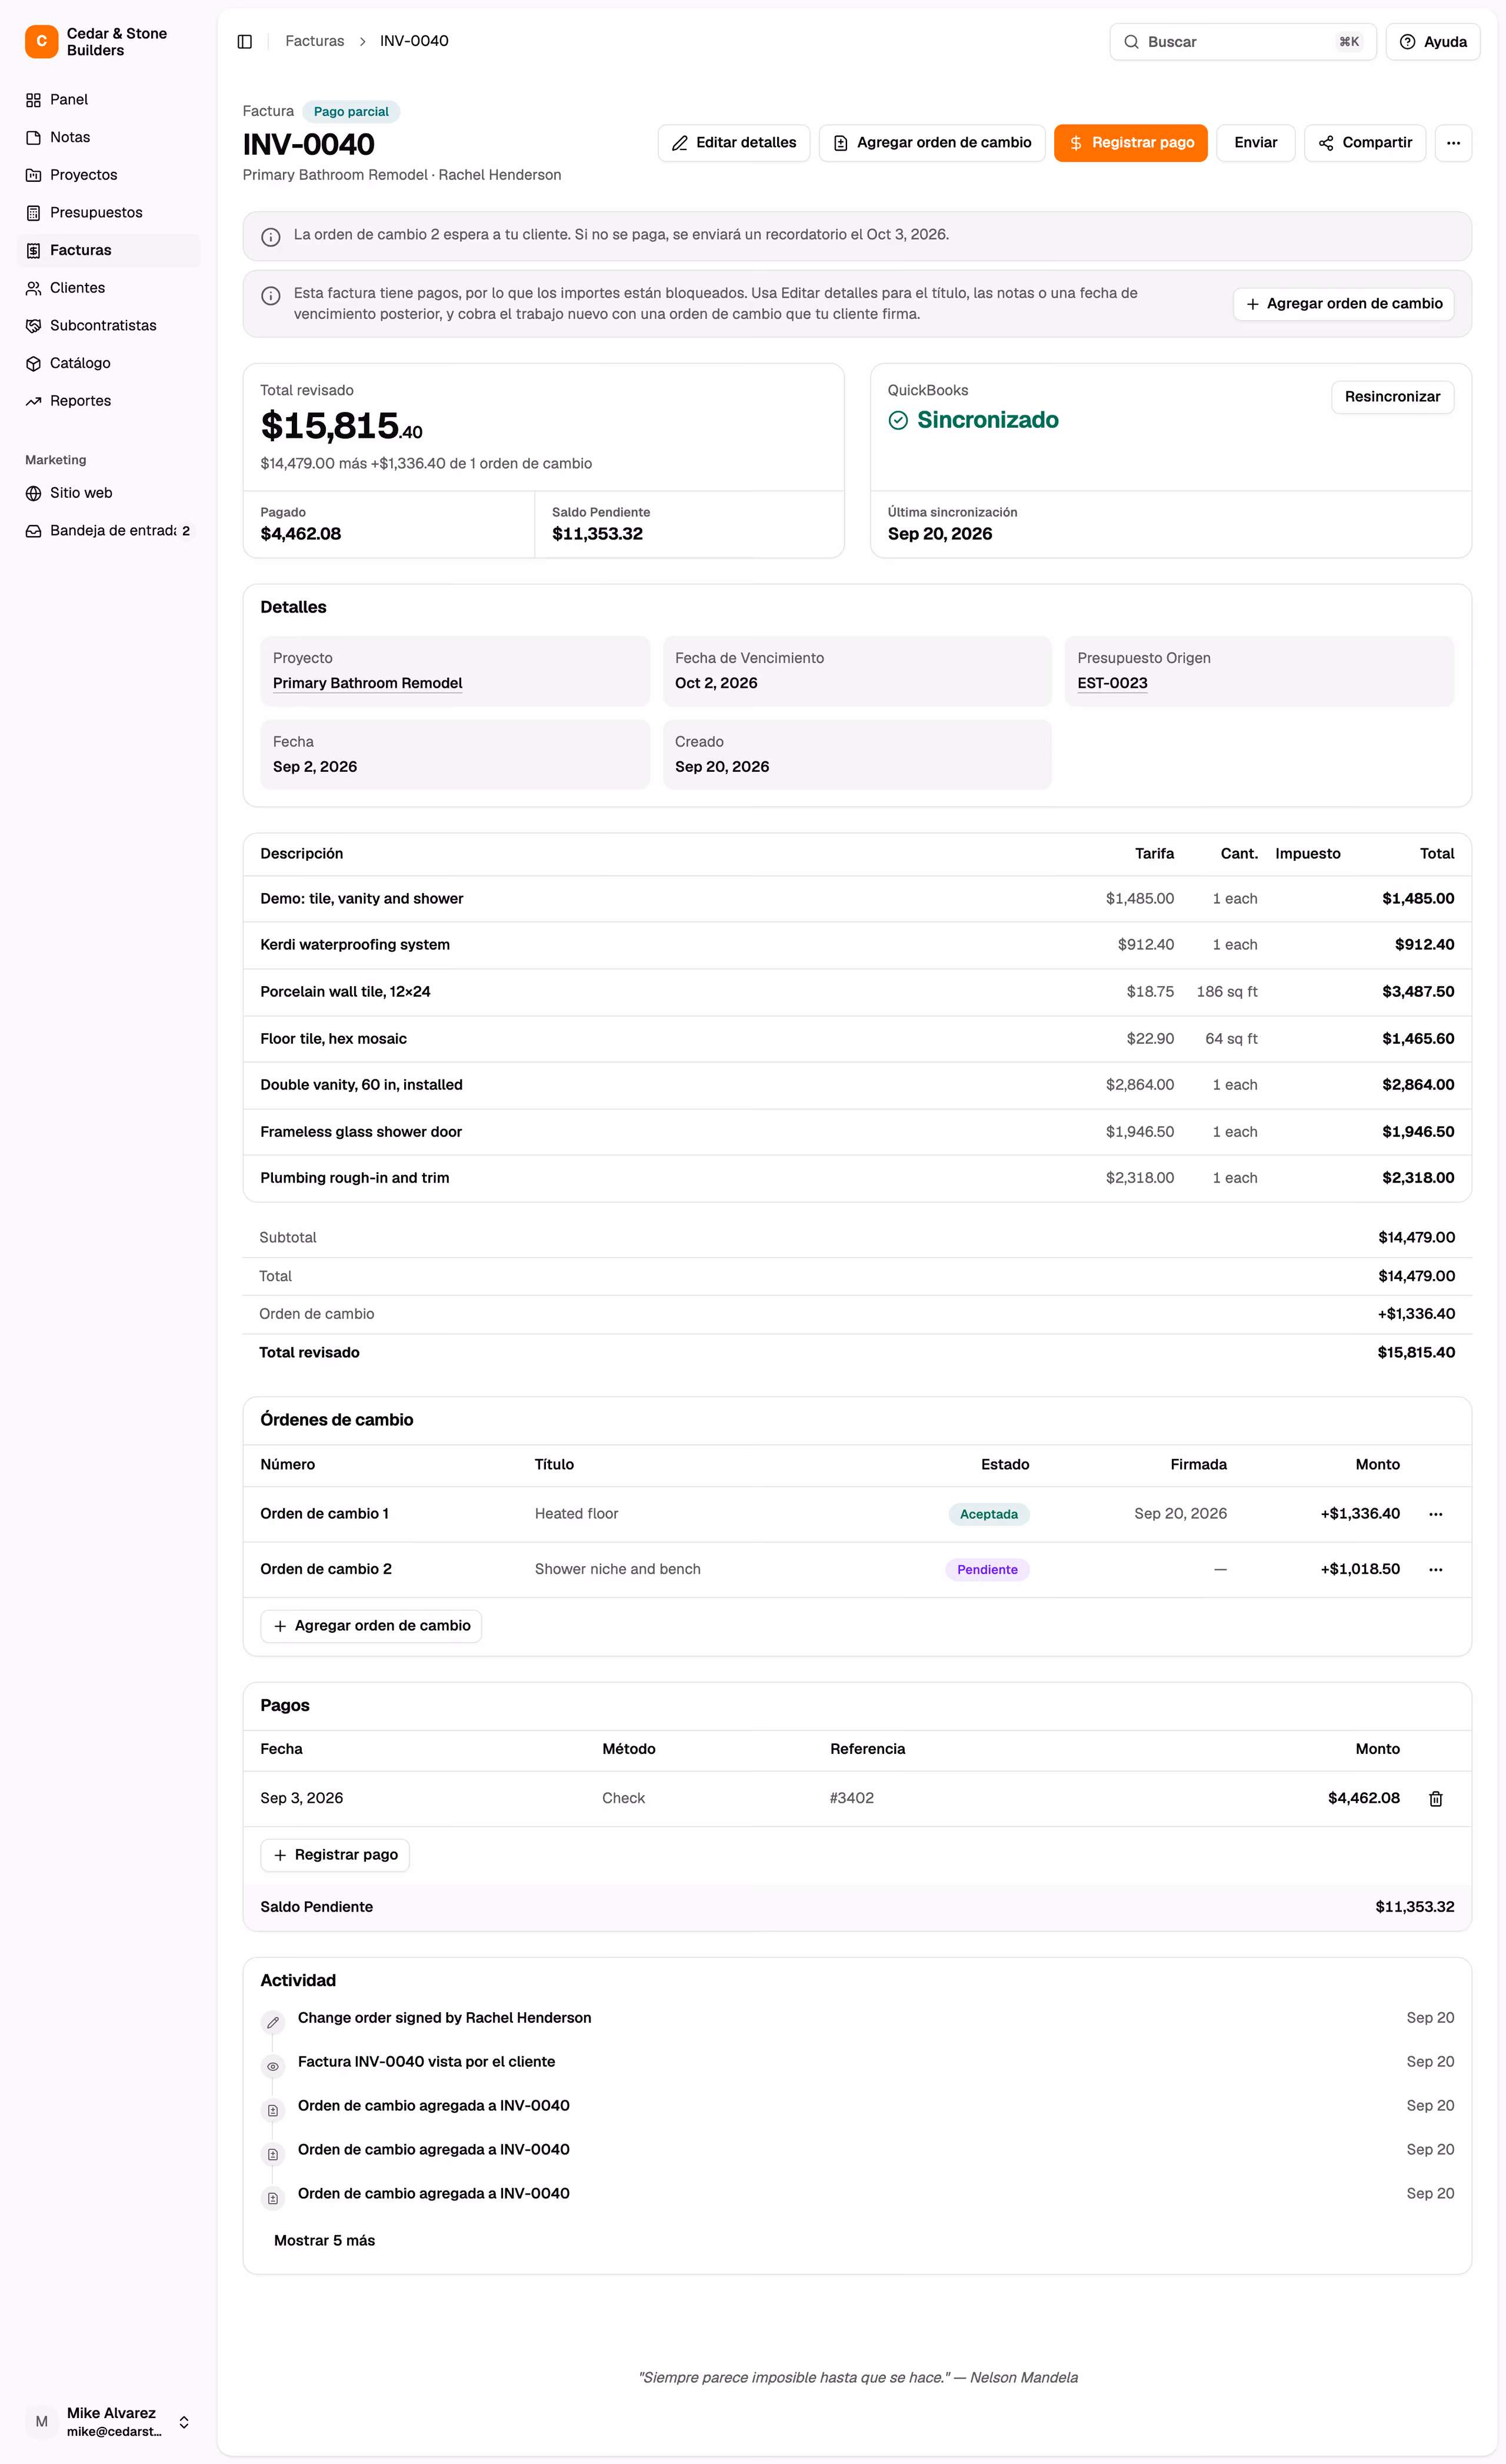
Task: Toggle the sidebar panel icon
Action: (244, 41)
